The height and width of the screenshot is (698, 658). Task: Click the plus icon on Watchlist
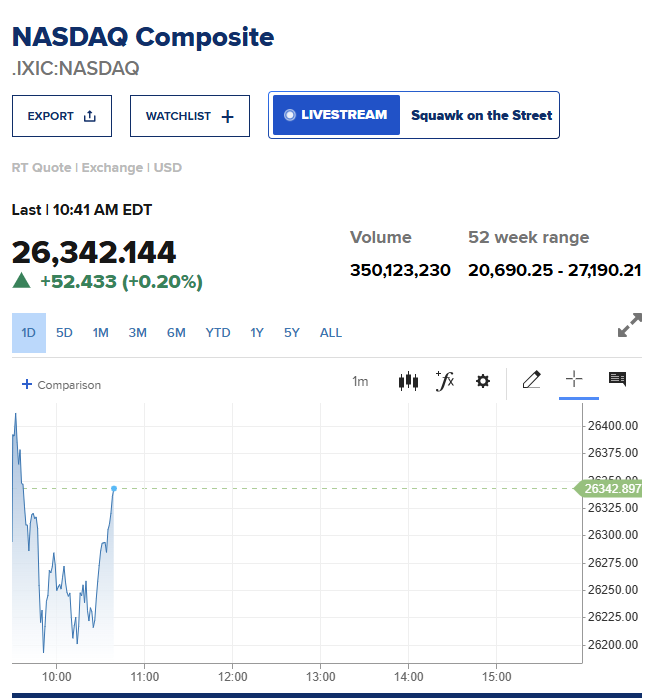[227, 117]
